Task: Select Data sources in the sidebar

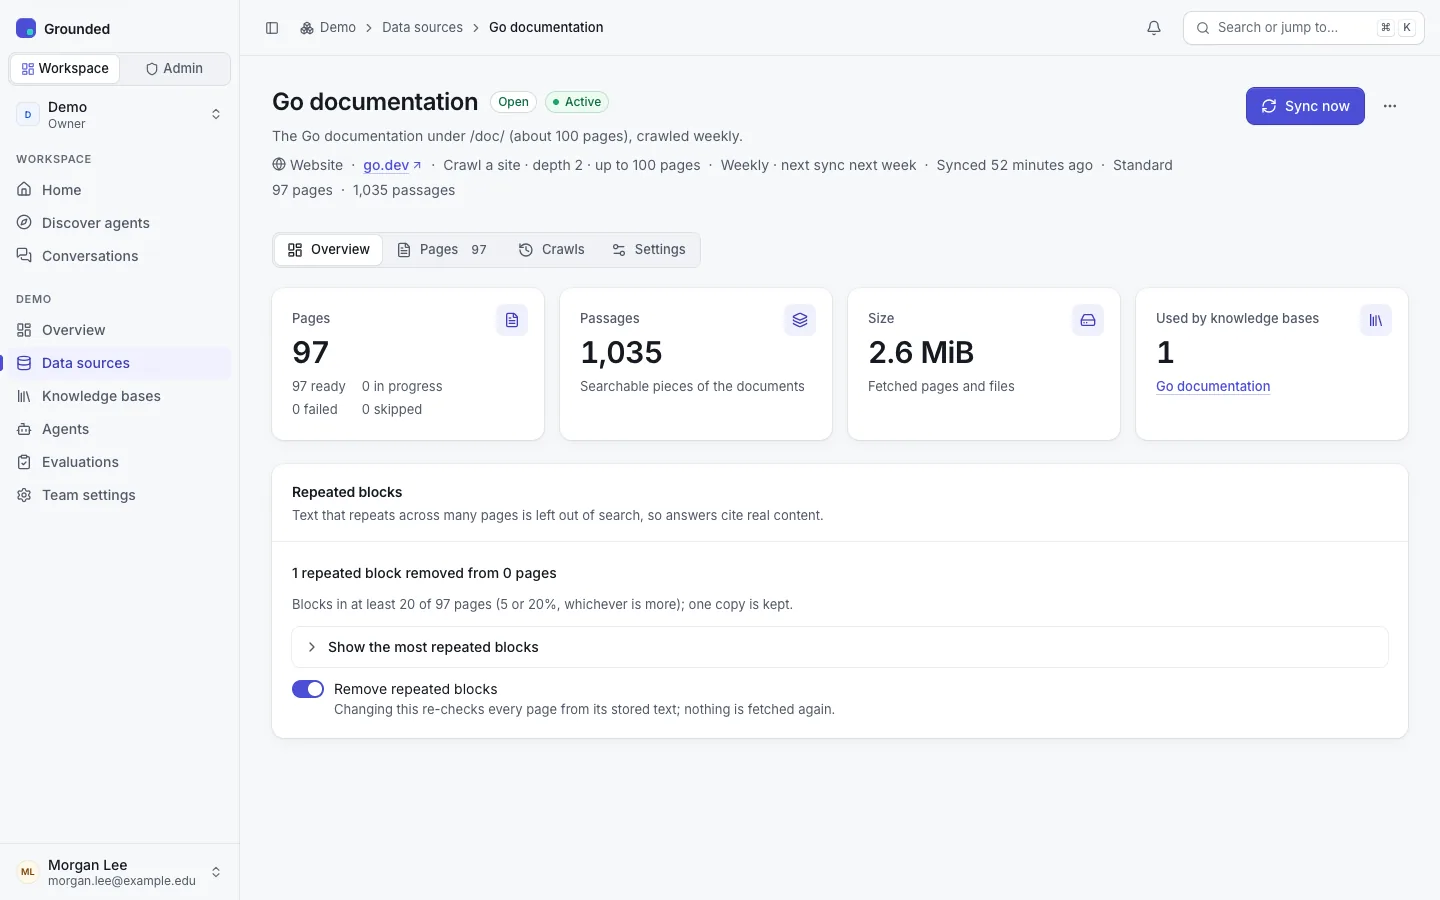Action: pyautogui.click(x=120, y=363)
